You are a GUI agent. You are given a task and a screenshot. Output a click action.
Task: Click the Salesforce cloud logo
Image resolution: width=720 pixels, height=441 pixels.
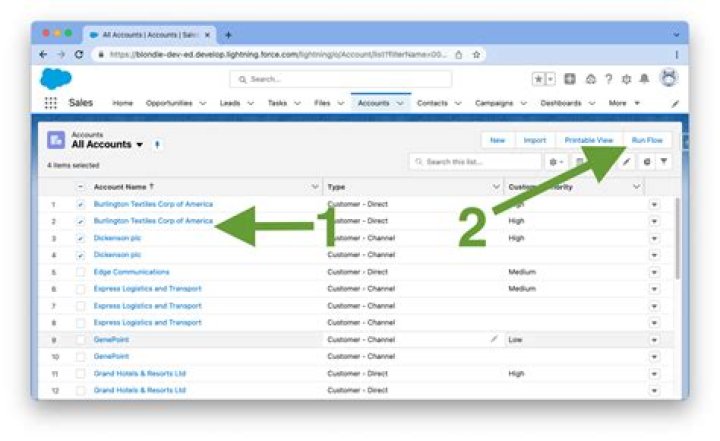(x=56, y=79)
